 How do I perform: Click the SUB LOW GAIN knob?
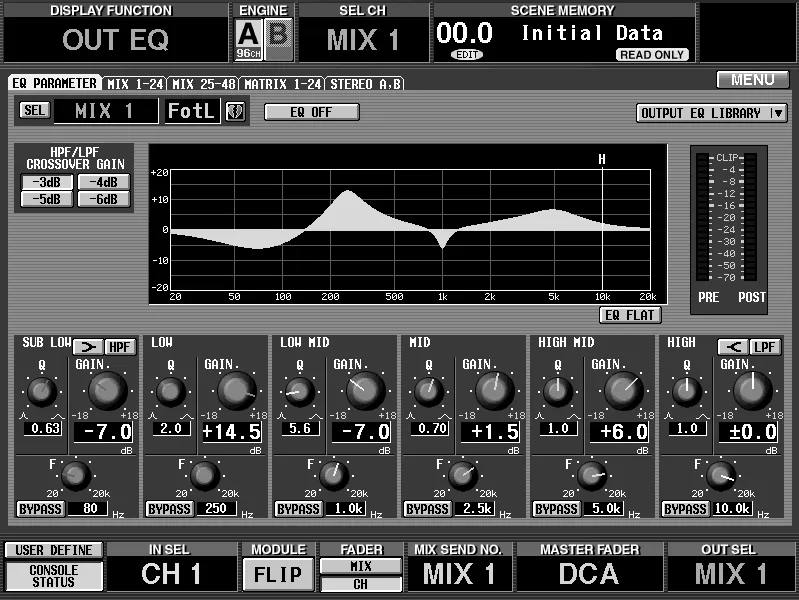click(x=108, y=390)
